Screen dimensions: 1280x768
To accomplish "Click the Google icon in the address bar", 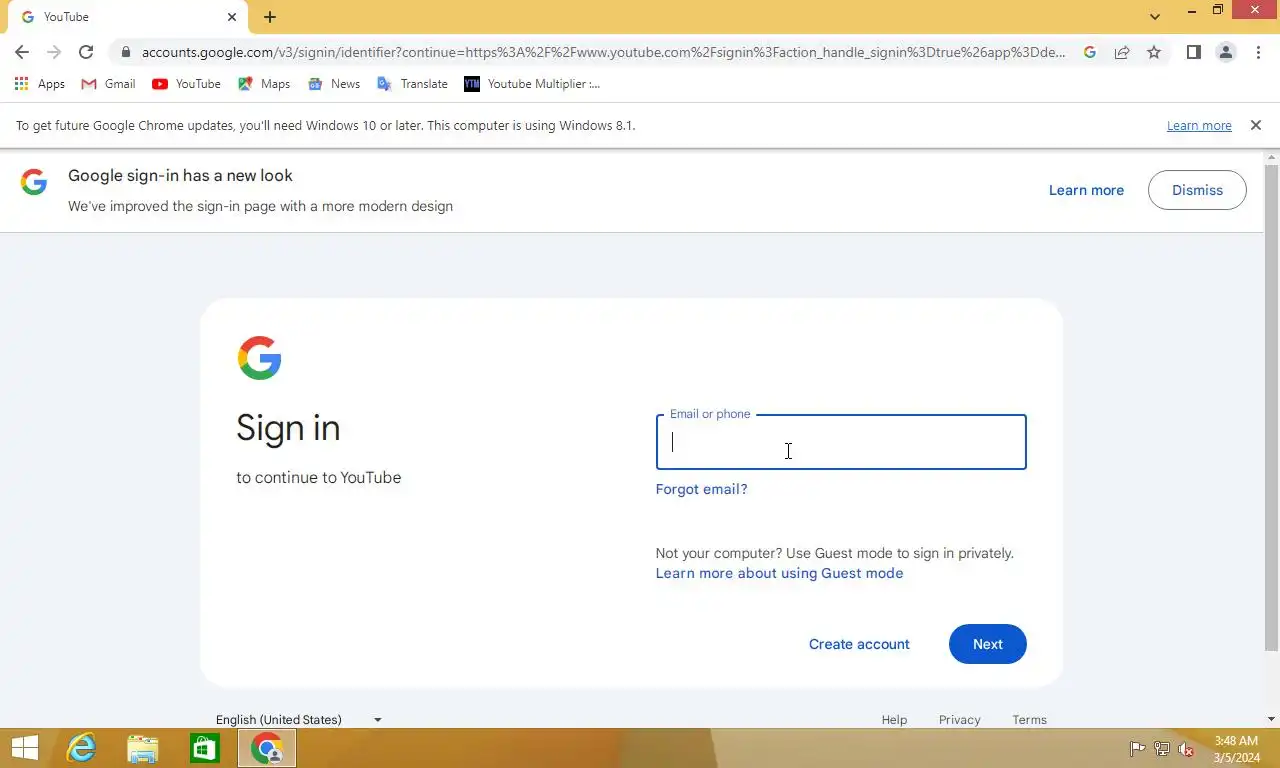I will pos(1090,52).
